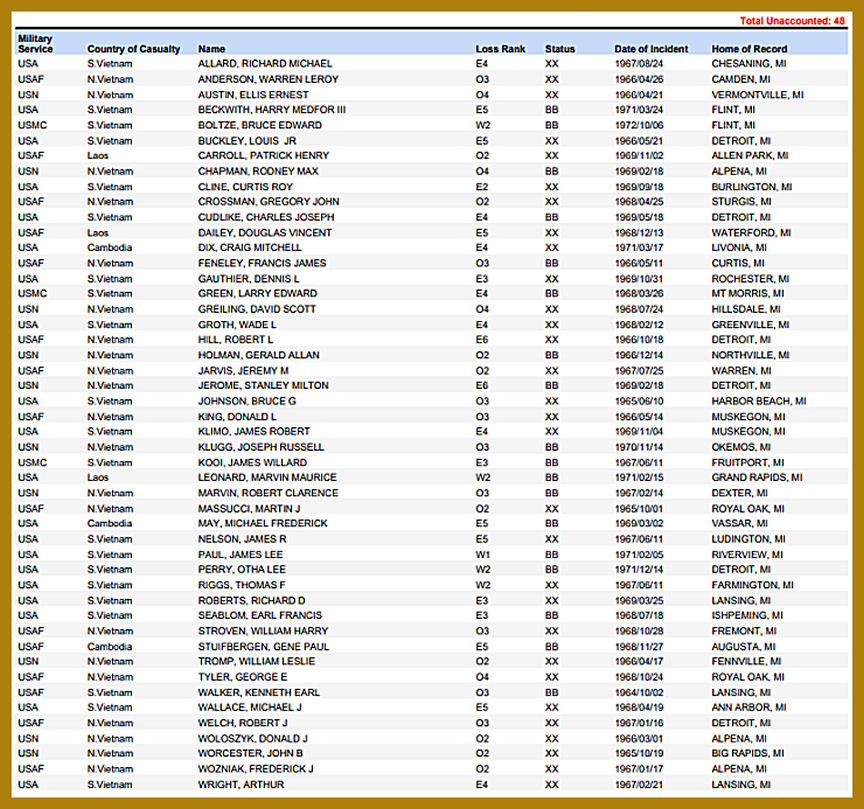Image resolution: width=864 pixels, height=809 pixels.
Task: Click the 'Name' column header
Action: point(212,49)
